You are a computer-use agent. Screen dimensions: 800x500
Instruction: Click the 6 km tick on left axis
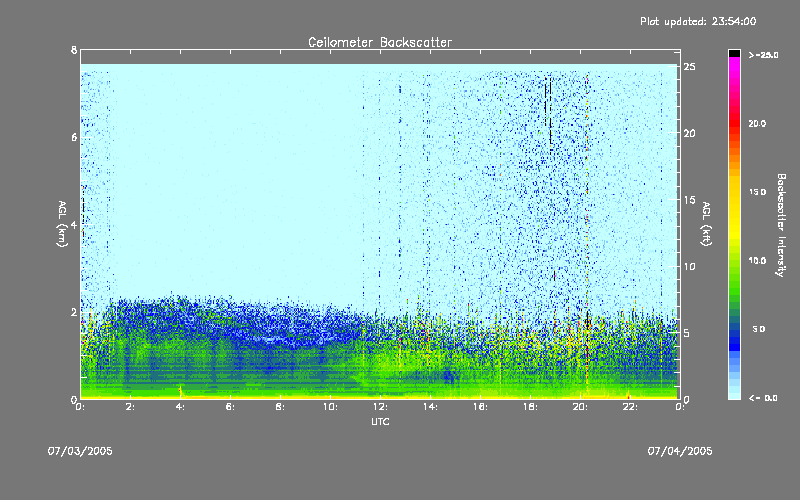click(74, 137)
